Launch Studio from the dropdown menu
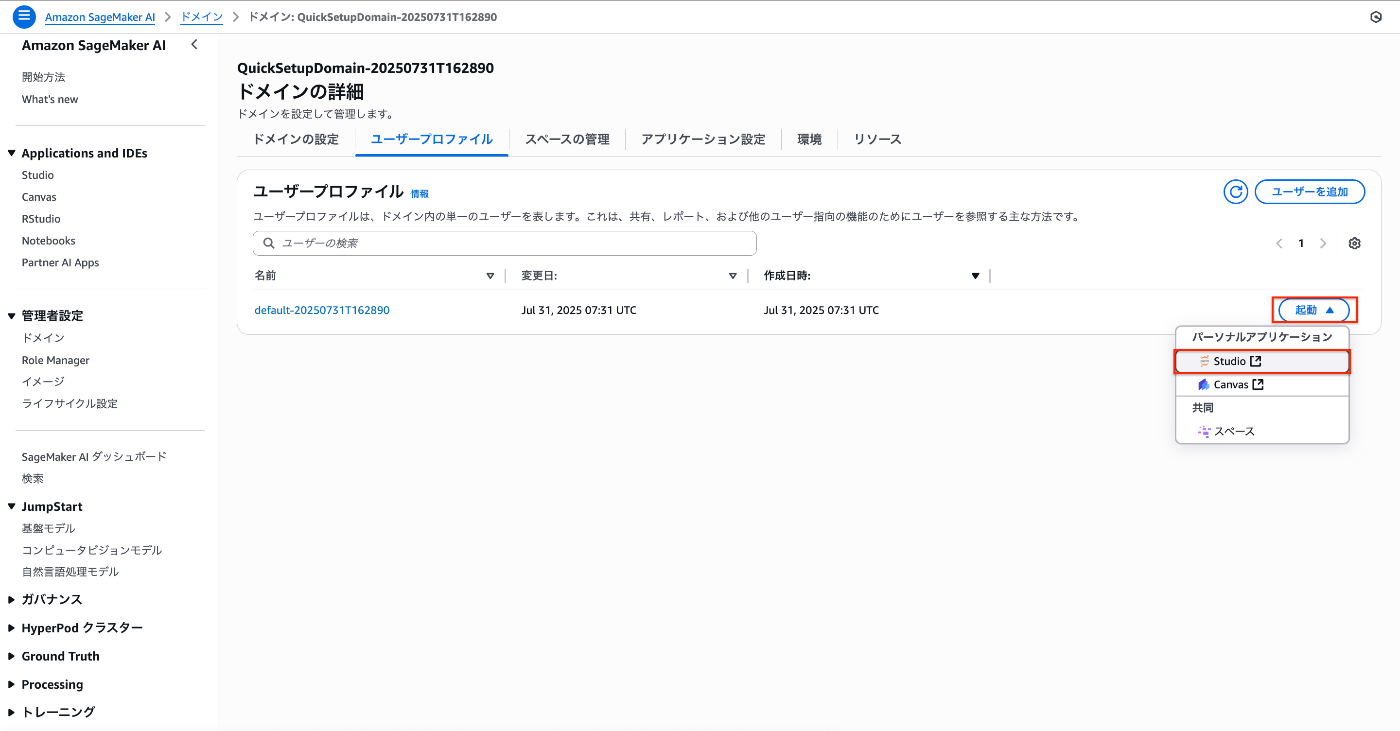Screen dimensions: 1400x731 (1262, 361)
